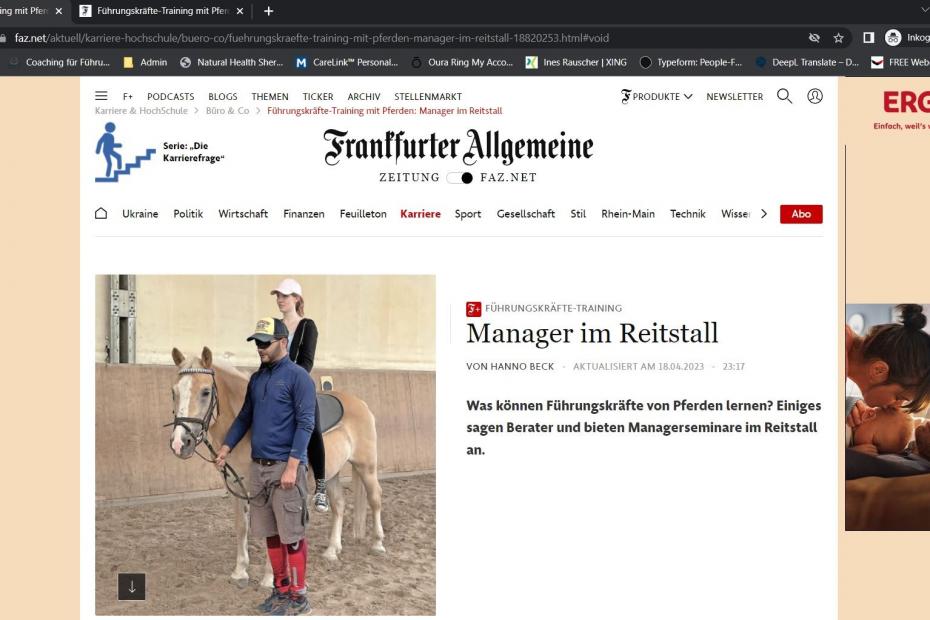Image resolution: width=930 pixels, height=620 pixels.
Task: Click the incognito profile icon
Action: point(893,38)
